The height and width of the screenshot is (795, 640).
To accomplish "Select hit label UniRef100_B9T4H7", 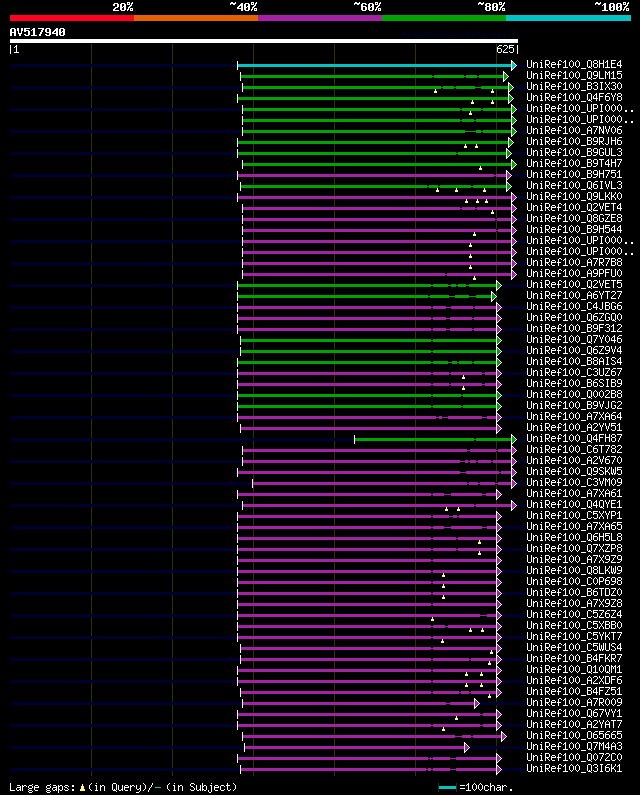I will [x=574, y=163].
